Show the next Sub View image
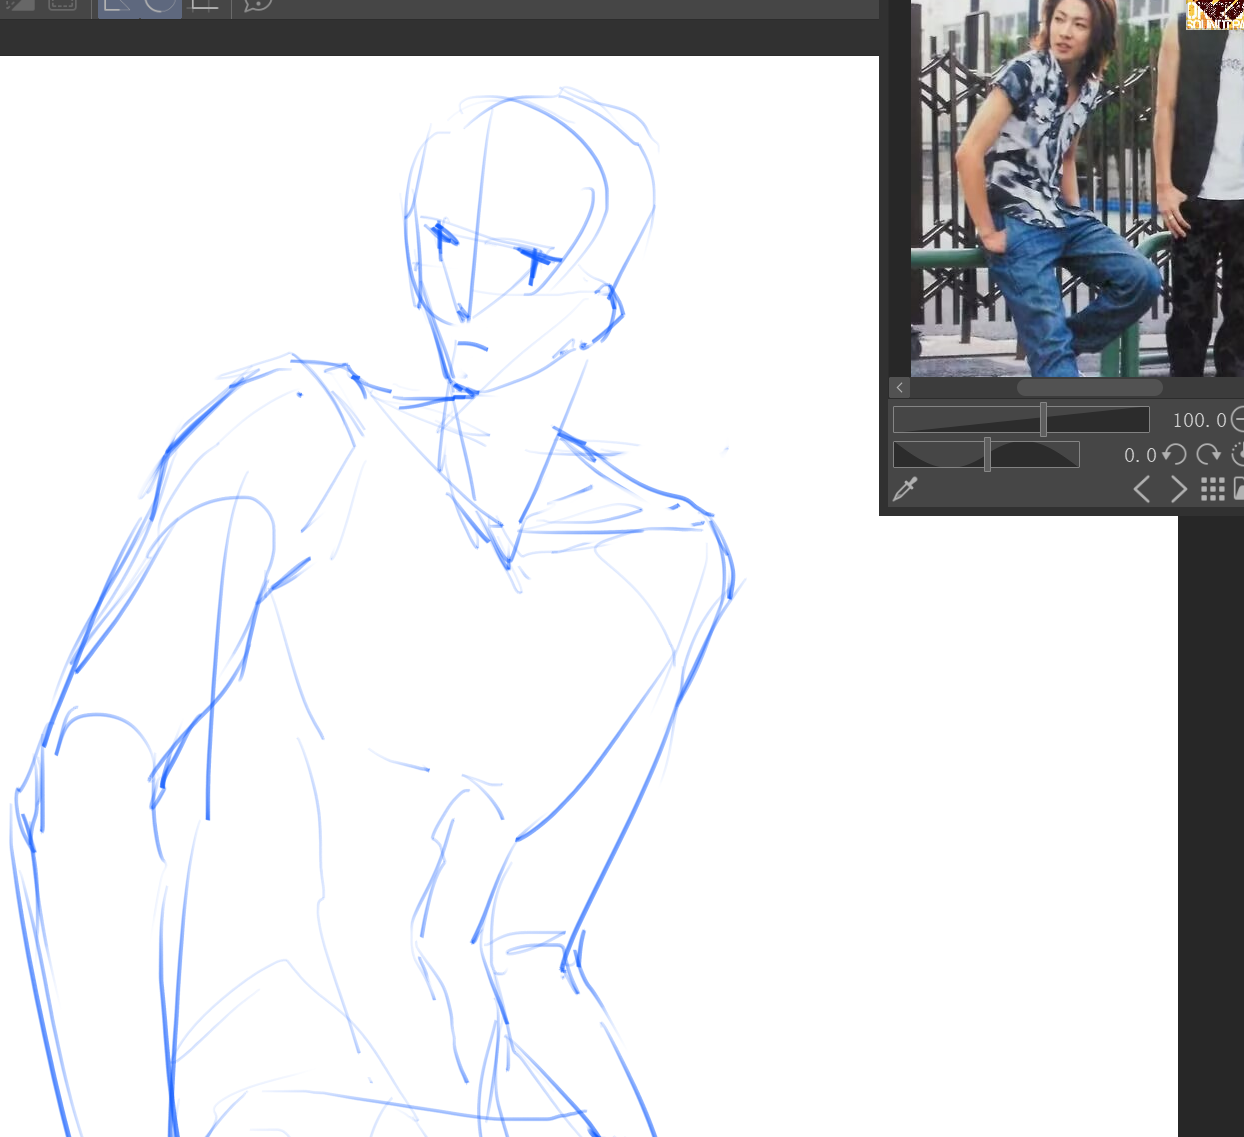The height and width of the screenshot is (1137, 1244). 1179,489
